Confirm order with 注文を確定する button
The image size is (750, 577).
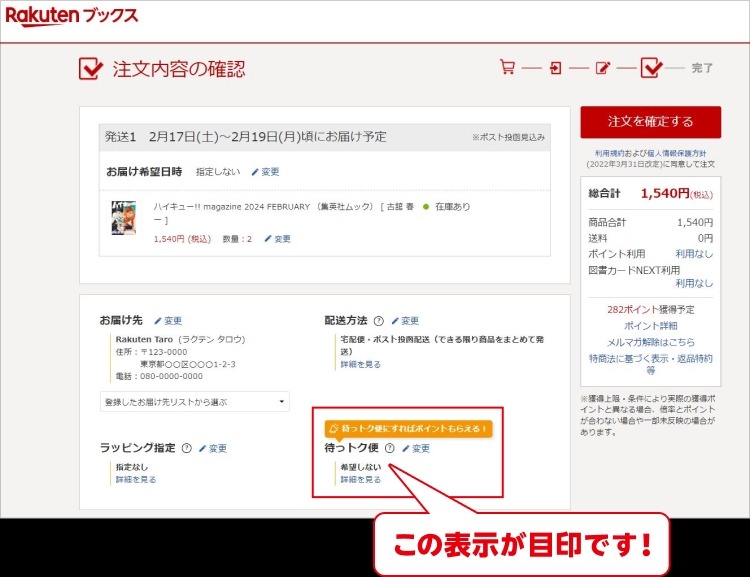click(651, 122)
